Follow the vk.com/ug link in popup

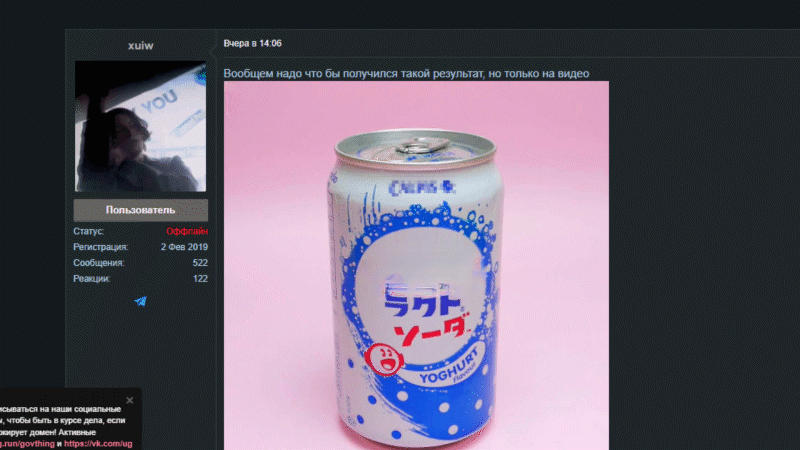coord(98,444)
